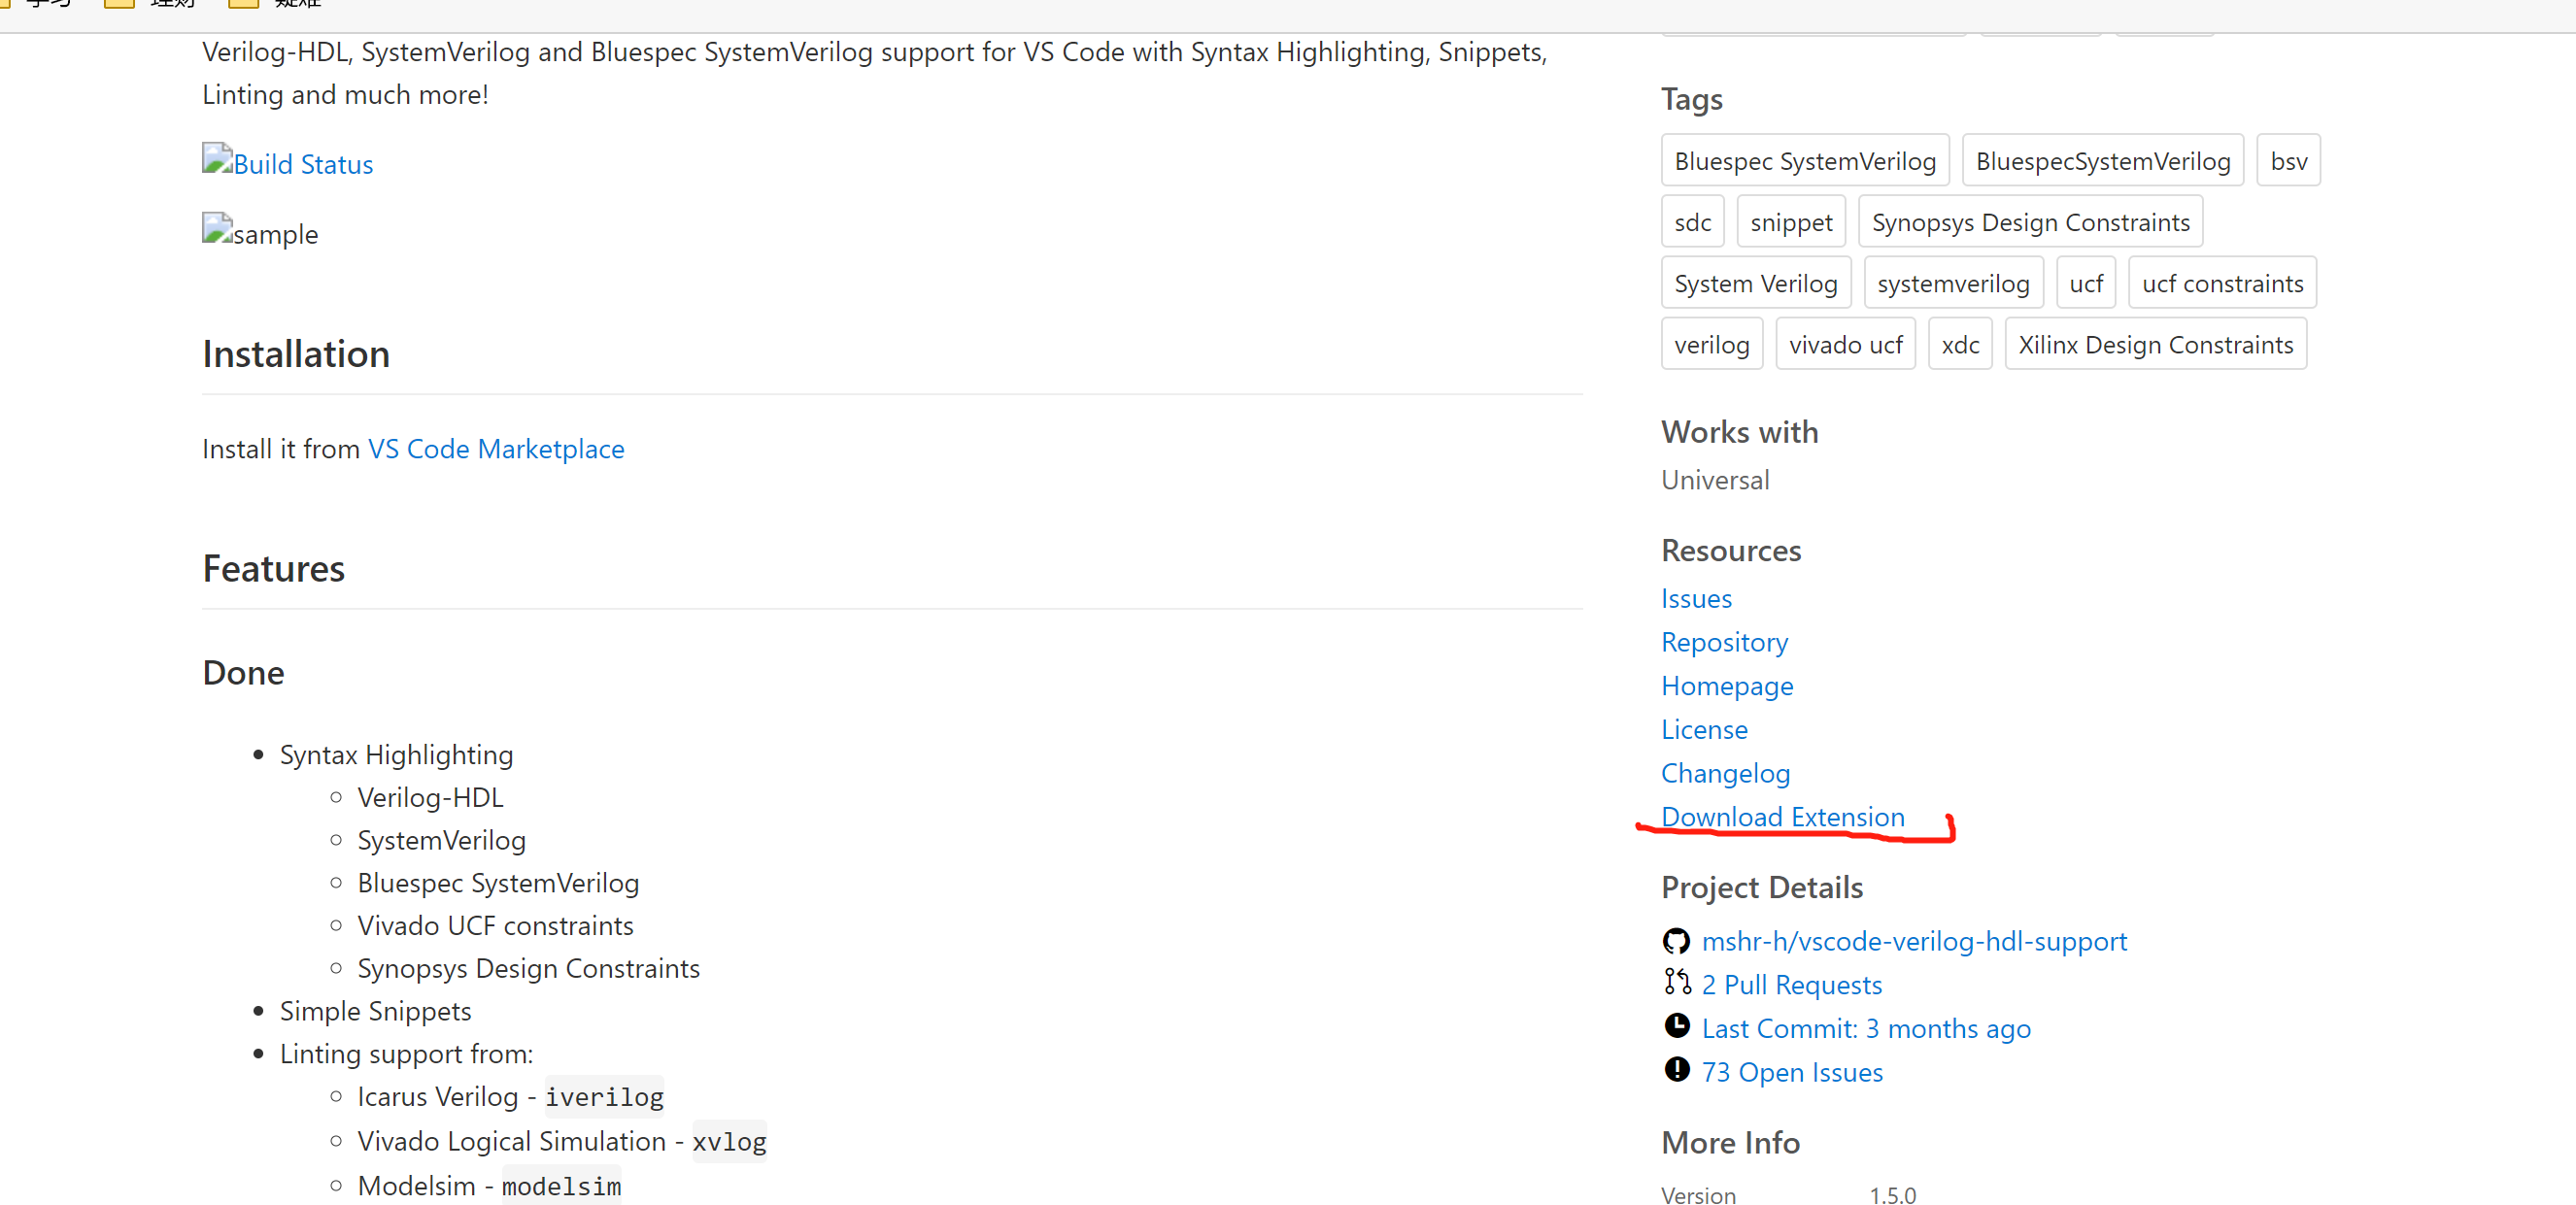The height and width of the screenshot is (1205, 2576).
Task: Click the vivado ucf tag
Action: click(x=1845, y=345)
